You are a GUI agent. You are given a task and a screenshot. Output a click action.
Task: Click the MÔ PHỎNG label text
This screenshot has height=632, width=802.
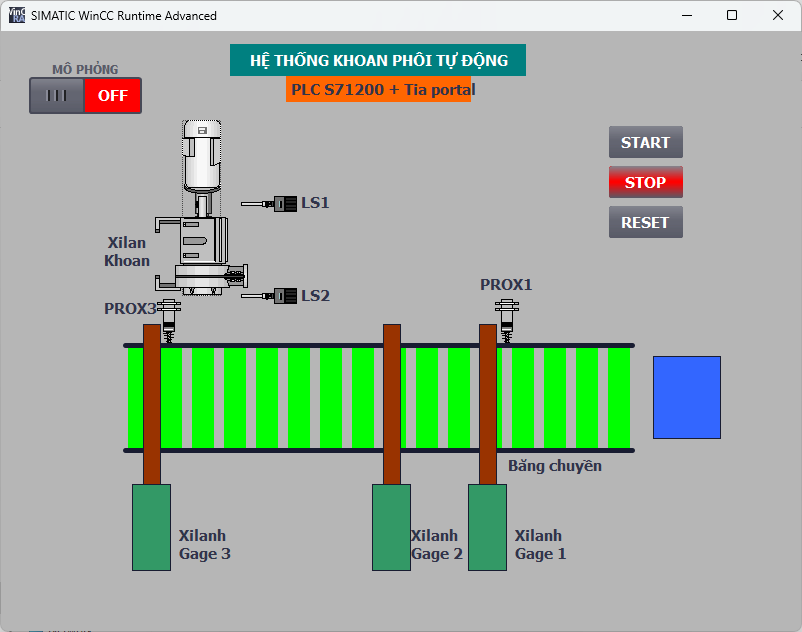[85, 69]
